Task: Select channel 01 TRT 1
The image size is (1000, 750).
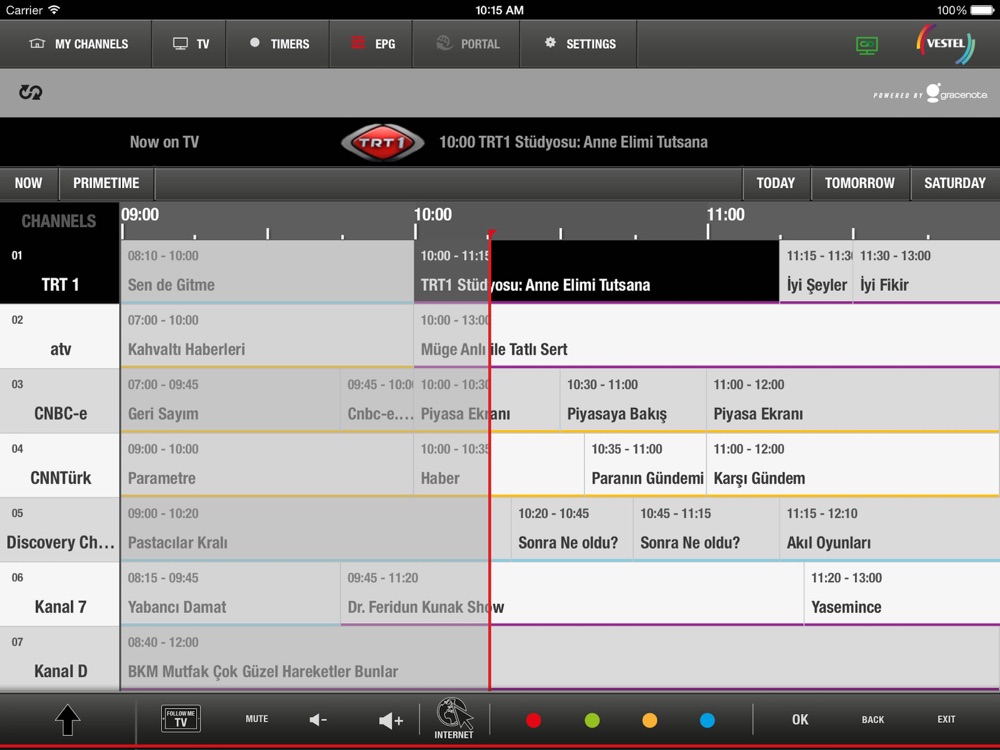Action: click(60, 272)
